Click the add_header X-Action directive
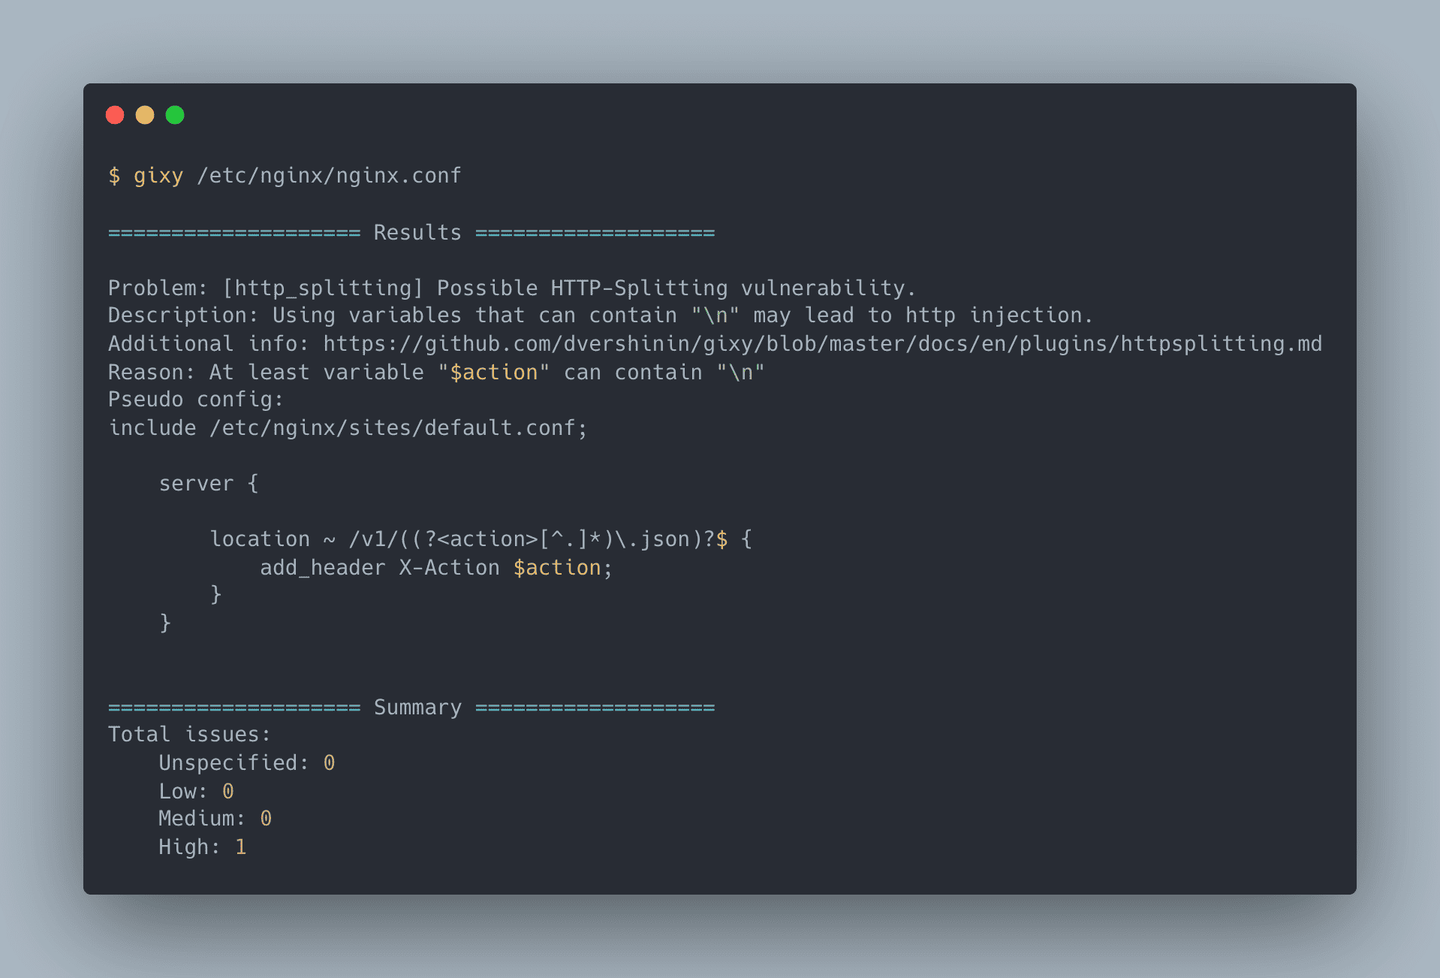This screenshot has height=978, width=1440. 379,568
